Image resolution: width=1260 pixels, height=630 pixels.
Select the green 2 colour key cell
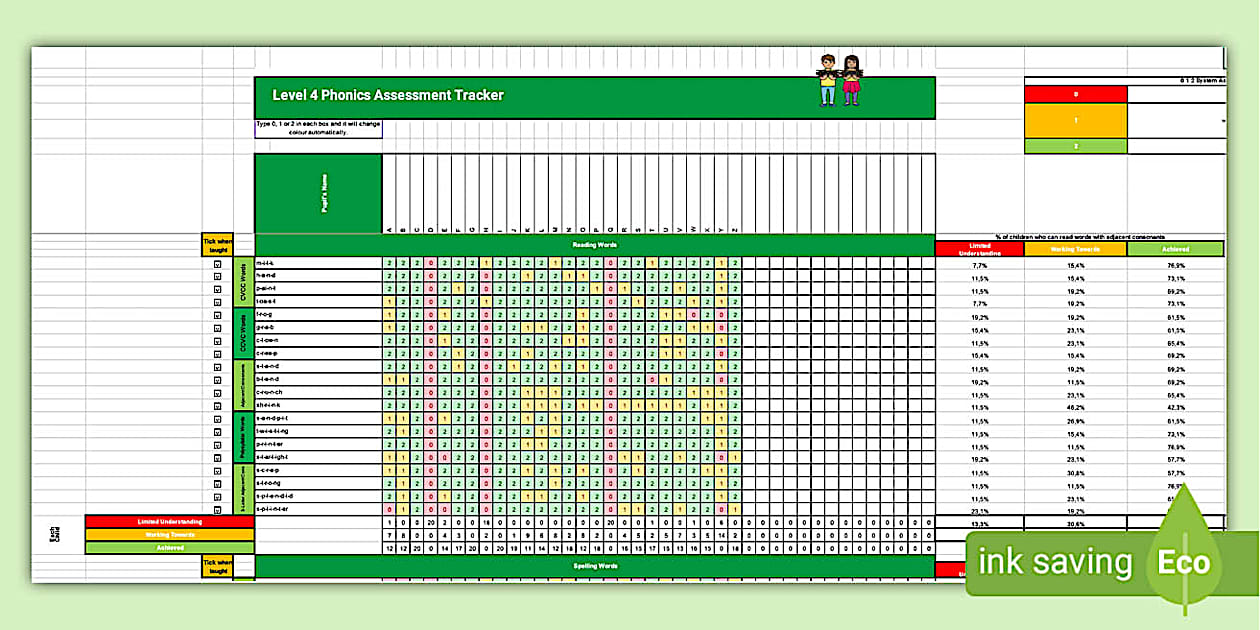1075,146
